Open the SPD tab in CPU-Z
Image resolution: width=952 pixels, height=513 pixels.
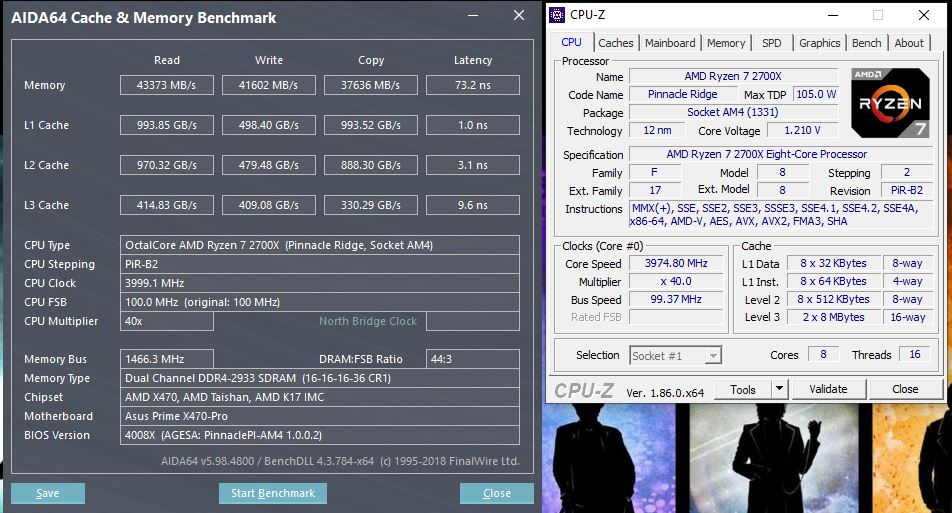(x=772, y=43)
